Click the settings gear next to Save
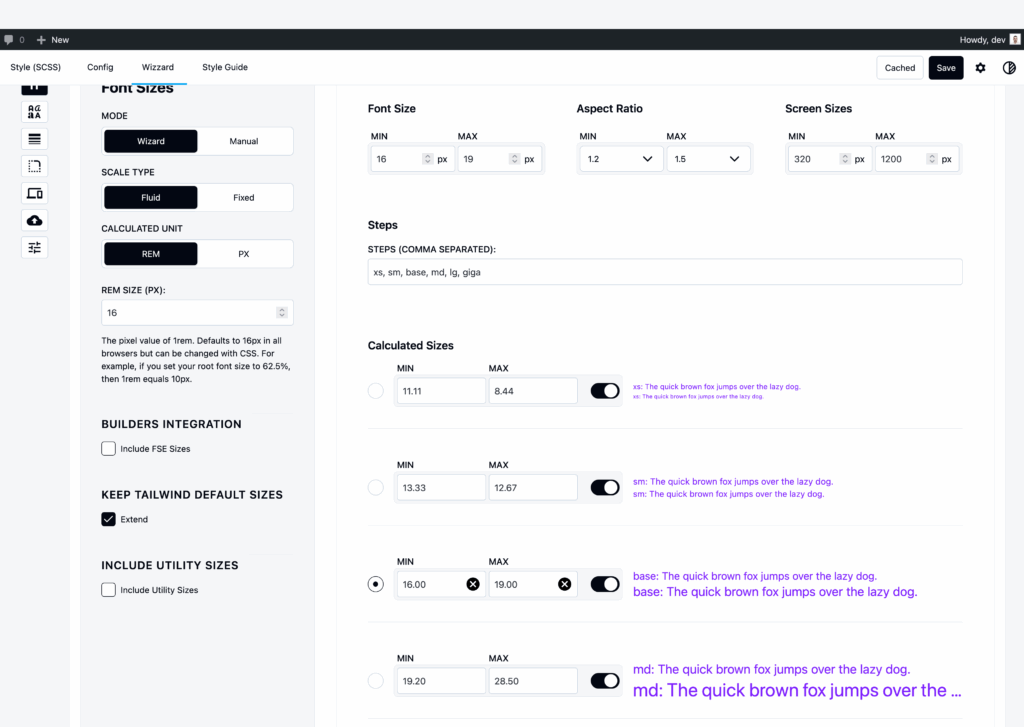Viewport: 1024px width, 727px height. coord(980,67)
